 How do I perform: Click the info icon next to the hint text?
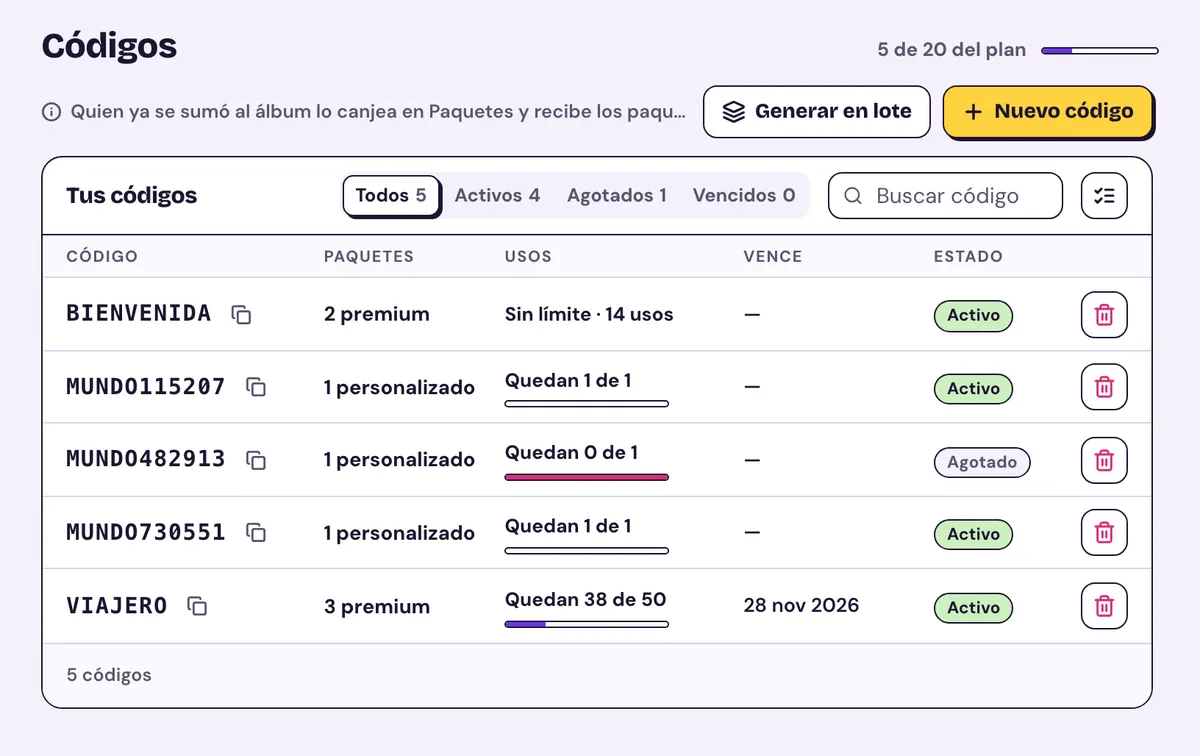tap(51, 112)
